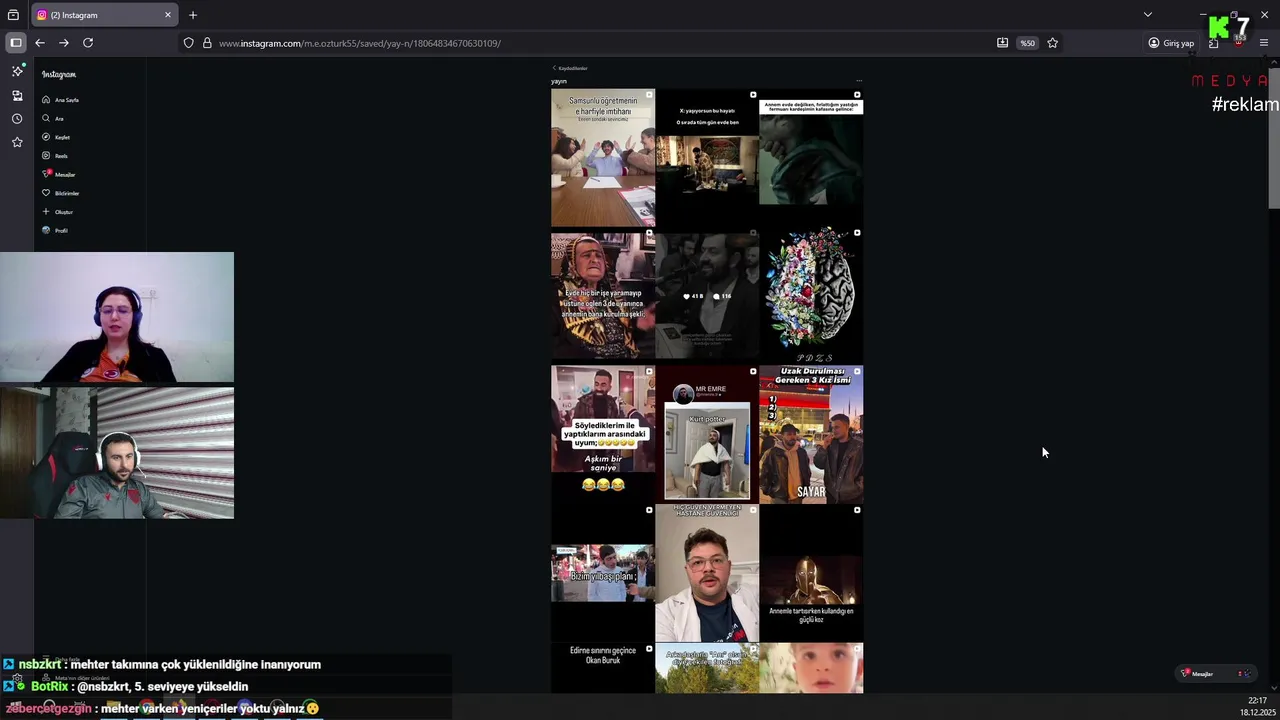Open Ana Sayfa home in Instagram sidebar
Viewport: 1280px width, 720px height.
coord(60,100)
